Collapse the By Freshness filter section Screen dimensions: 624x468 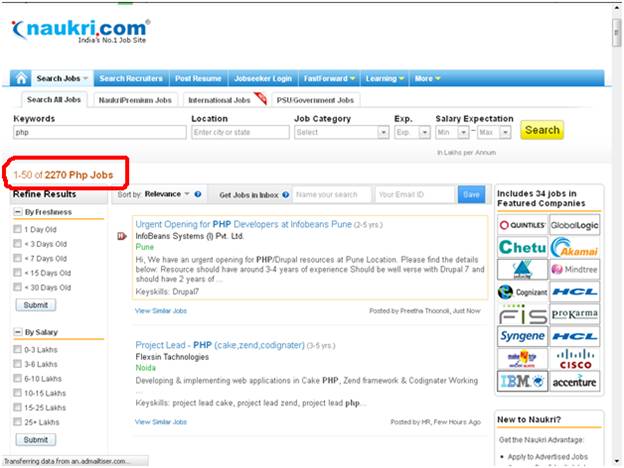tap(17, 213)
